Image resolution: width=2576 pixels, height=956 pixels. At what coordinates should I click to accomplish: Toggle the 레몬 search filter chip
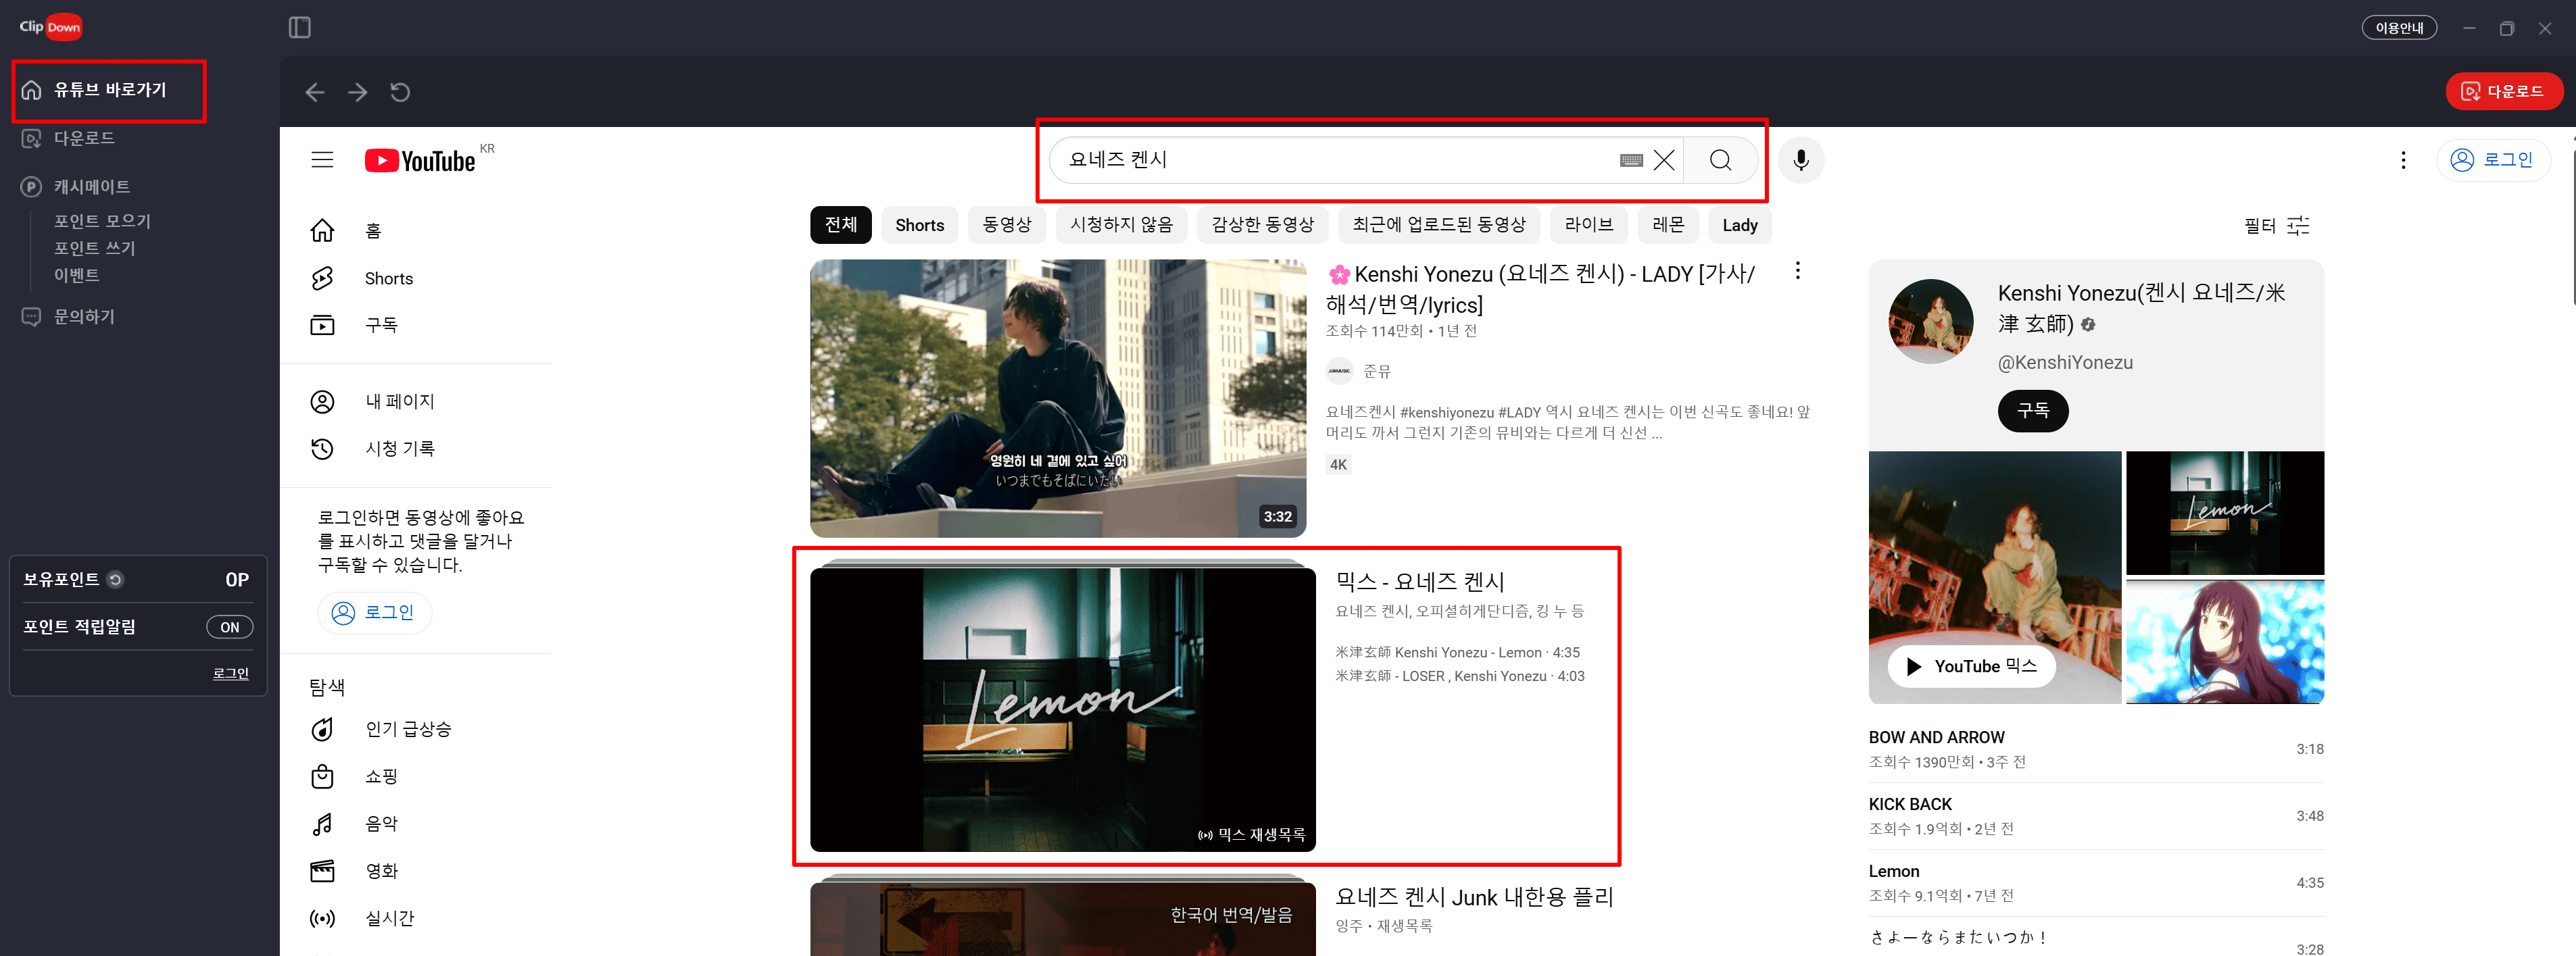tap(1667, 225)
